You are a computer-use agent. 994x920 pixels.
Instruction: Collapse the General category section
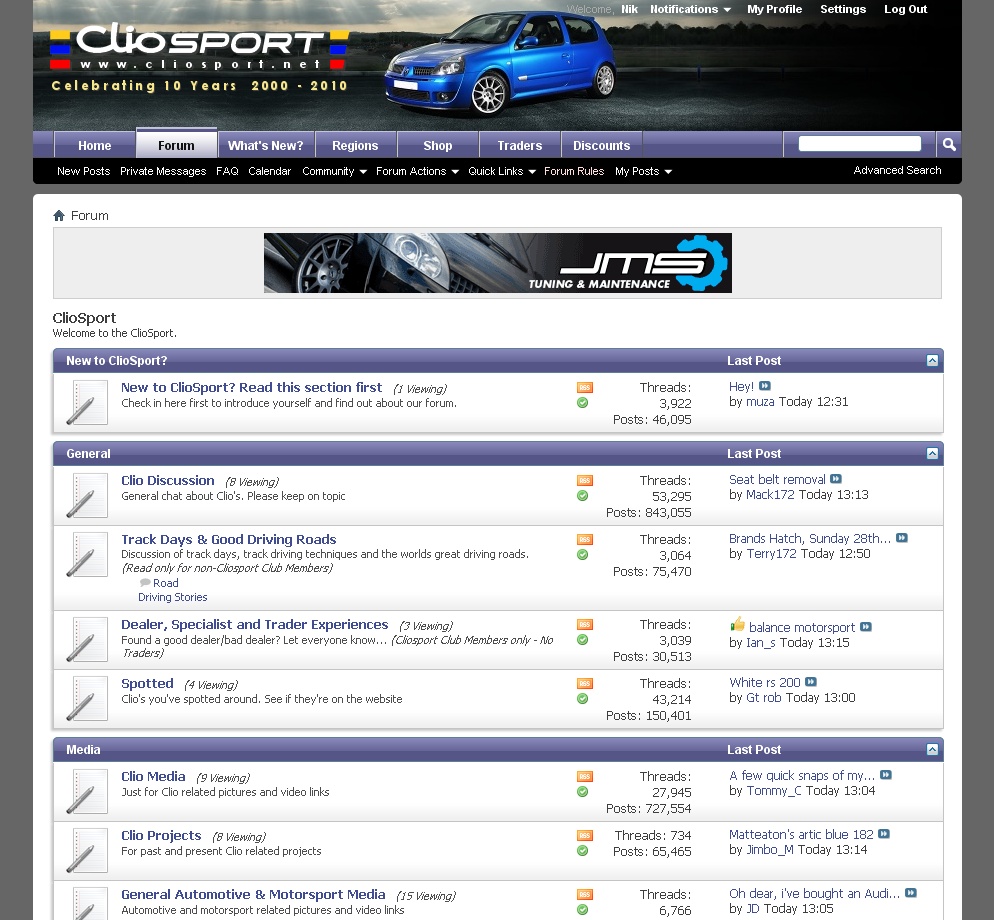[x=932, y=454]
